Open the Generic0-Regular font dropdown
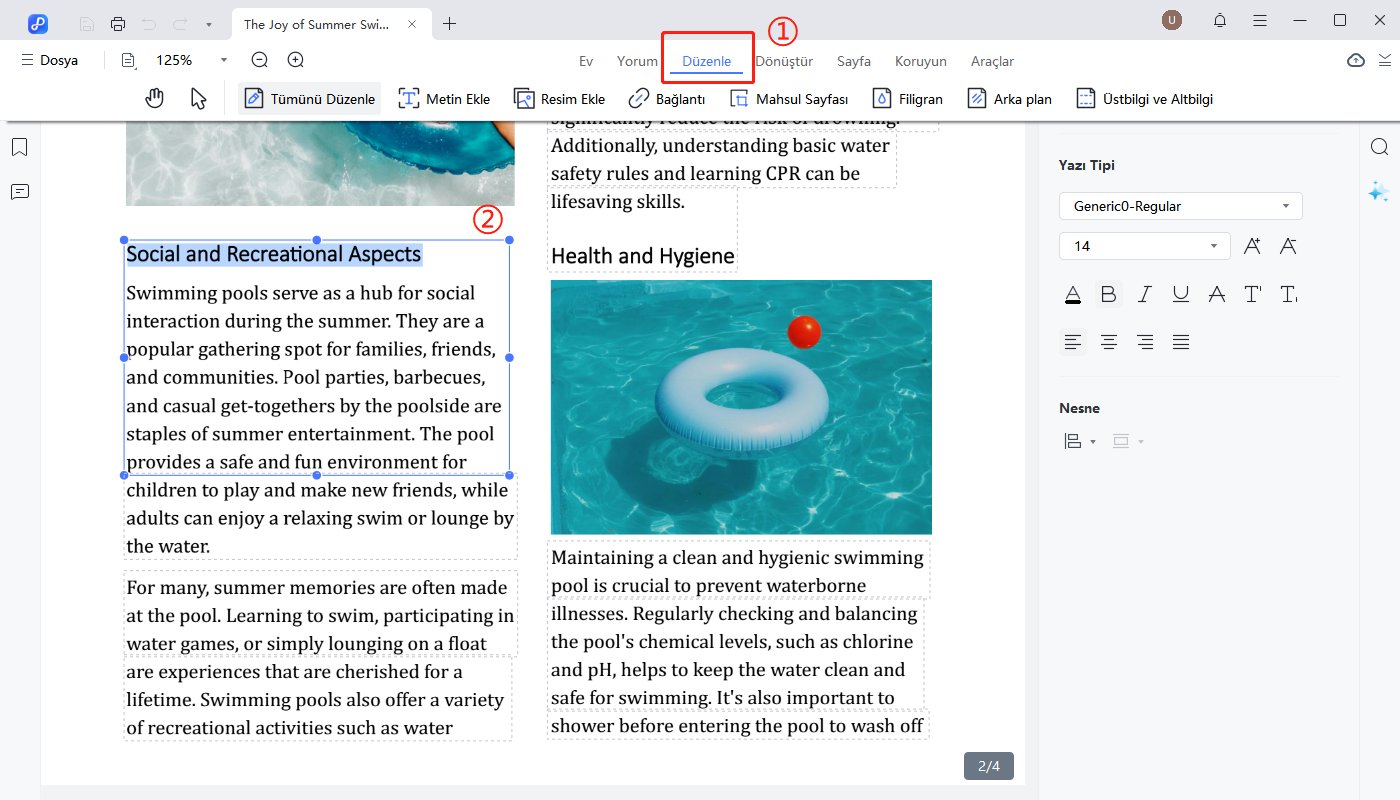This screenshot has width=1400, height=800. tap(1180, 206)
